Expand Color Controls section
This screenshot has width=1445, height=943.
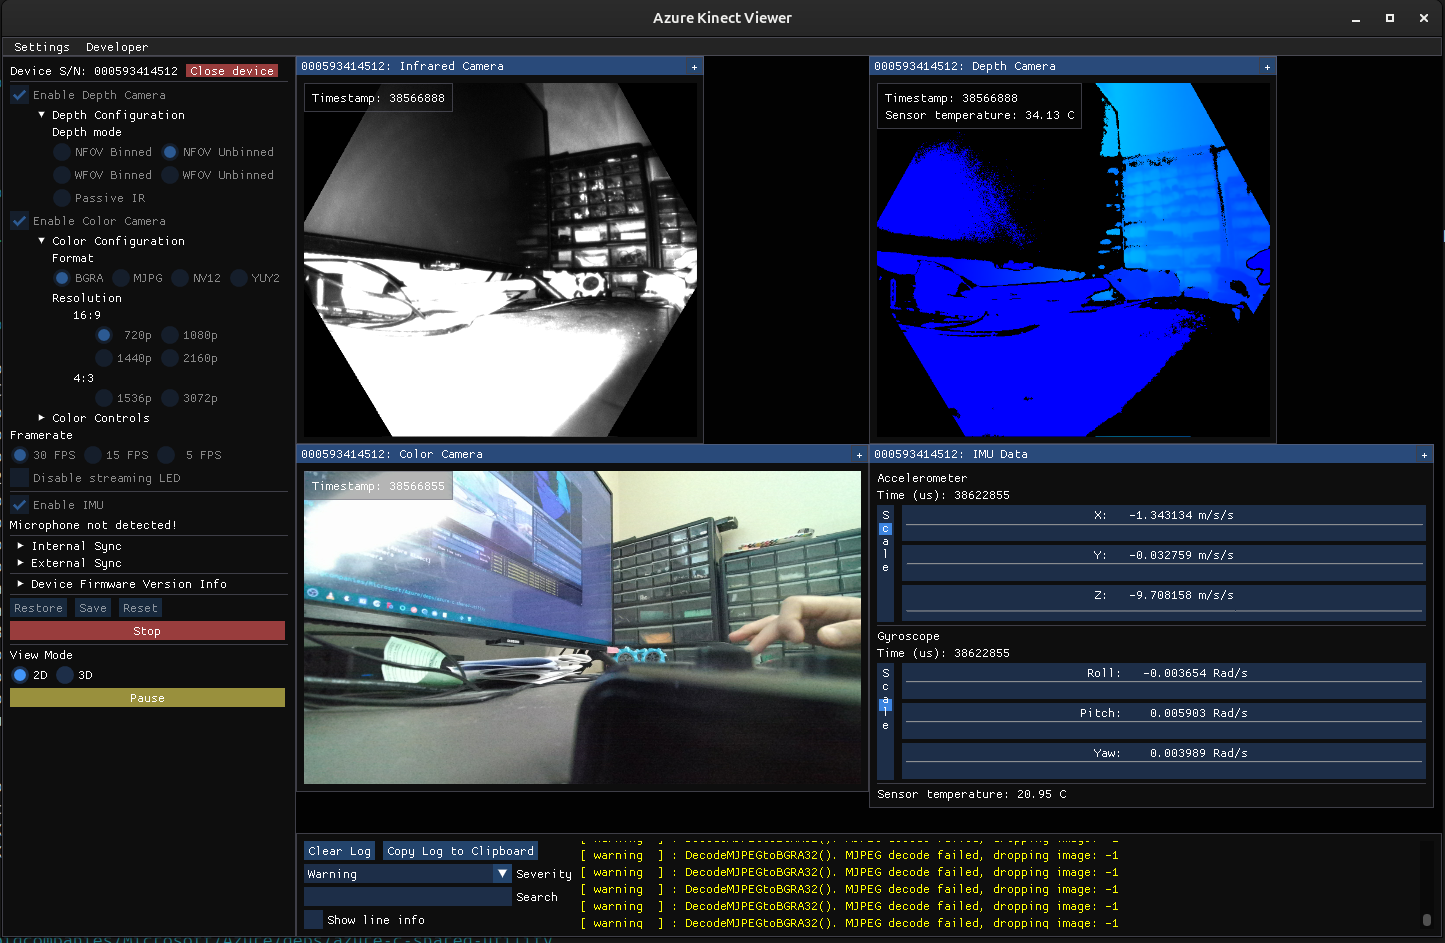pyautogui.click(x=41, y=418)
